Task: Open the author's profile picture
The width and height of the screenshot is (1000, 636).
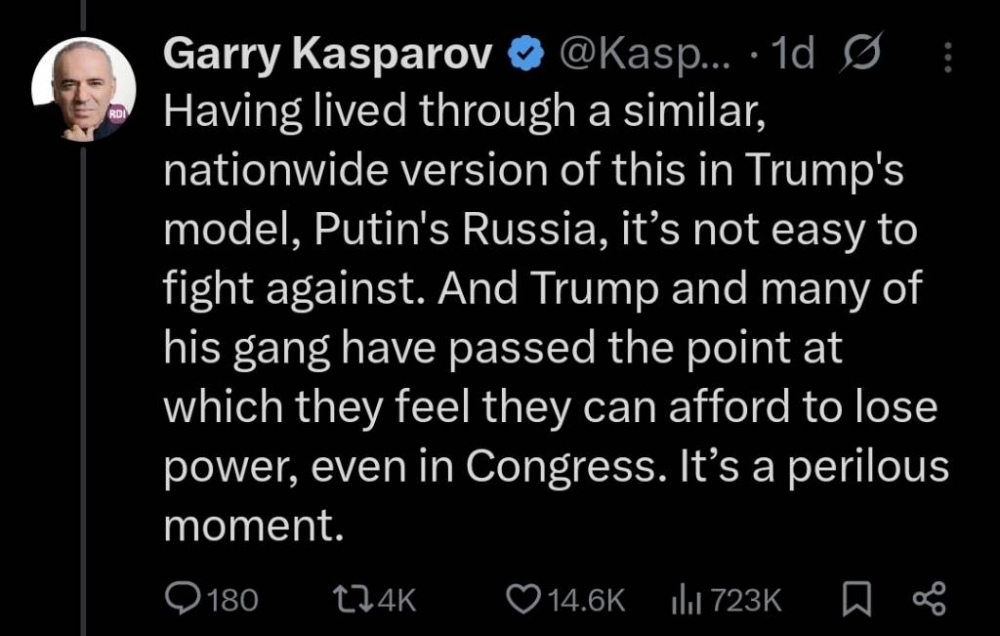Action: point(84,89)
